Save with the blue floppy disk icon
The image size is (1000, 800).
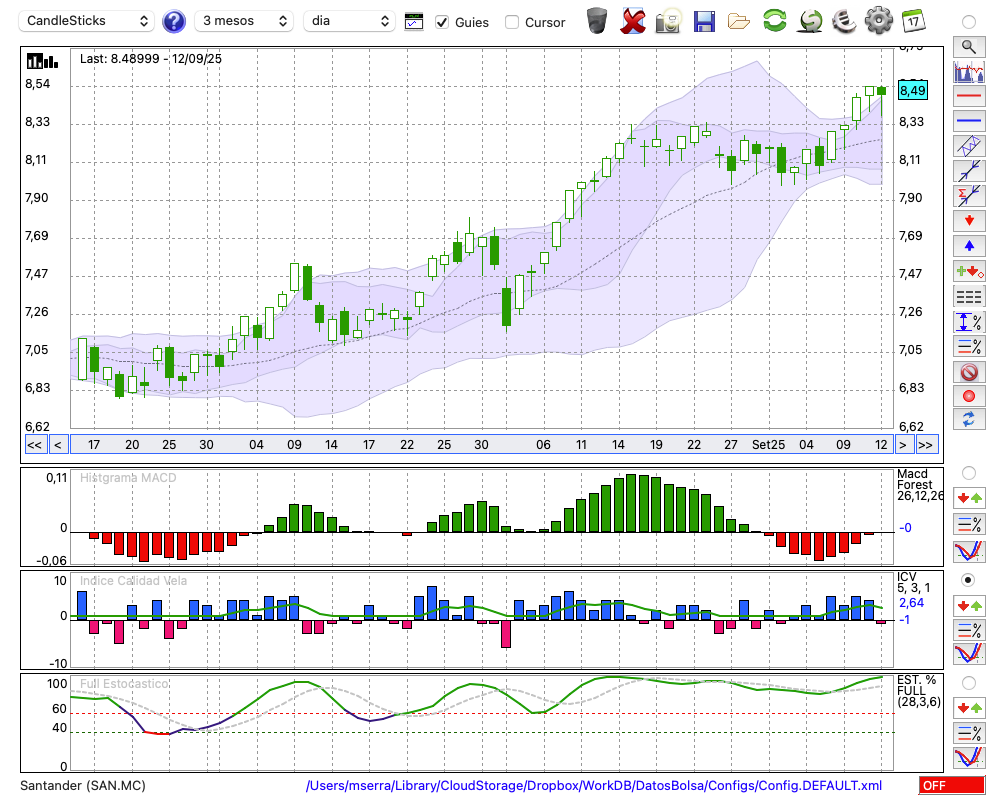pos(704,21)
